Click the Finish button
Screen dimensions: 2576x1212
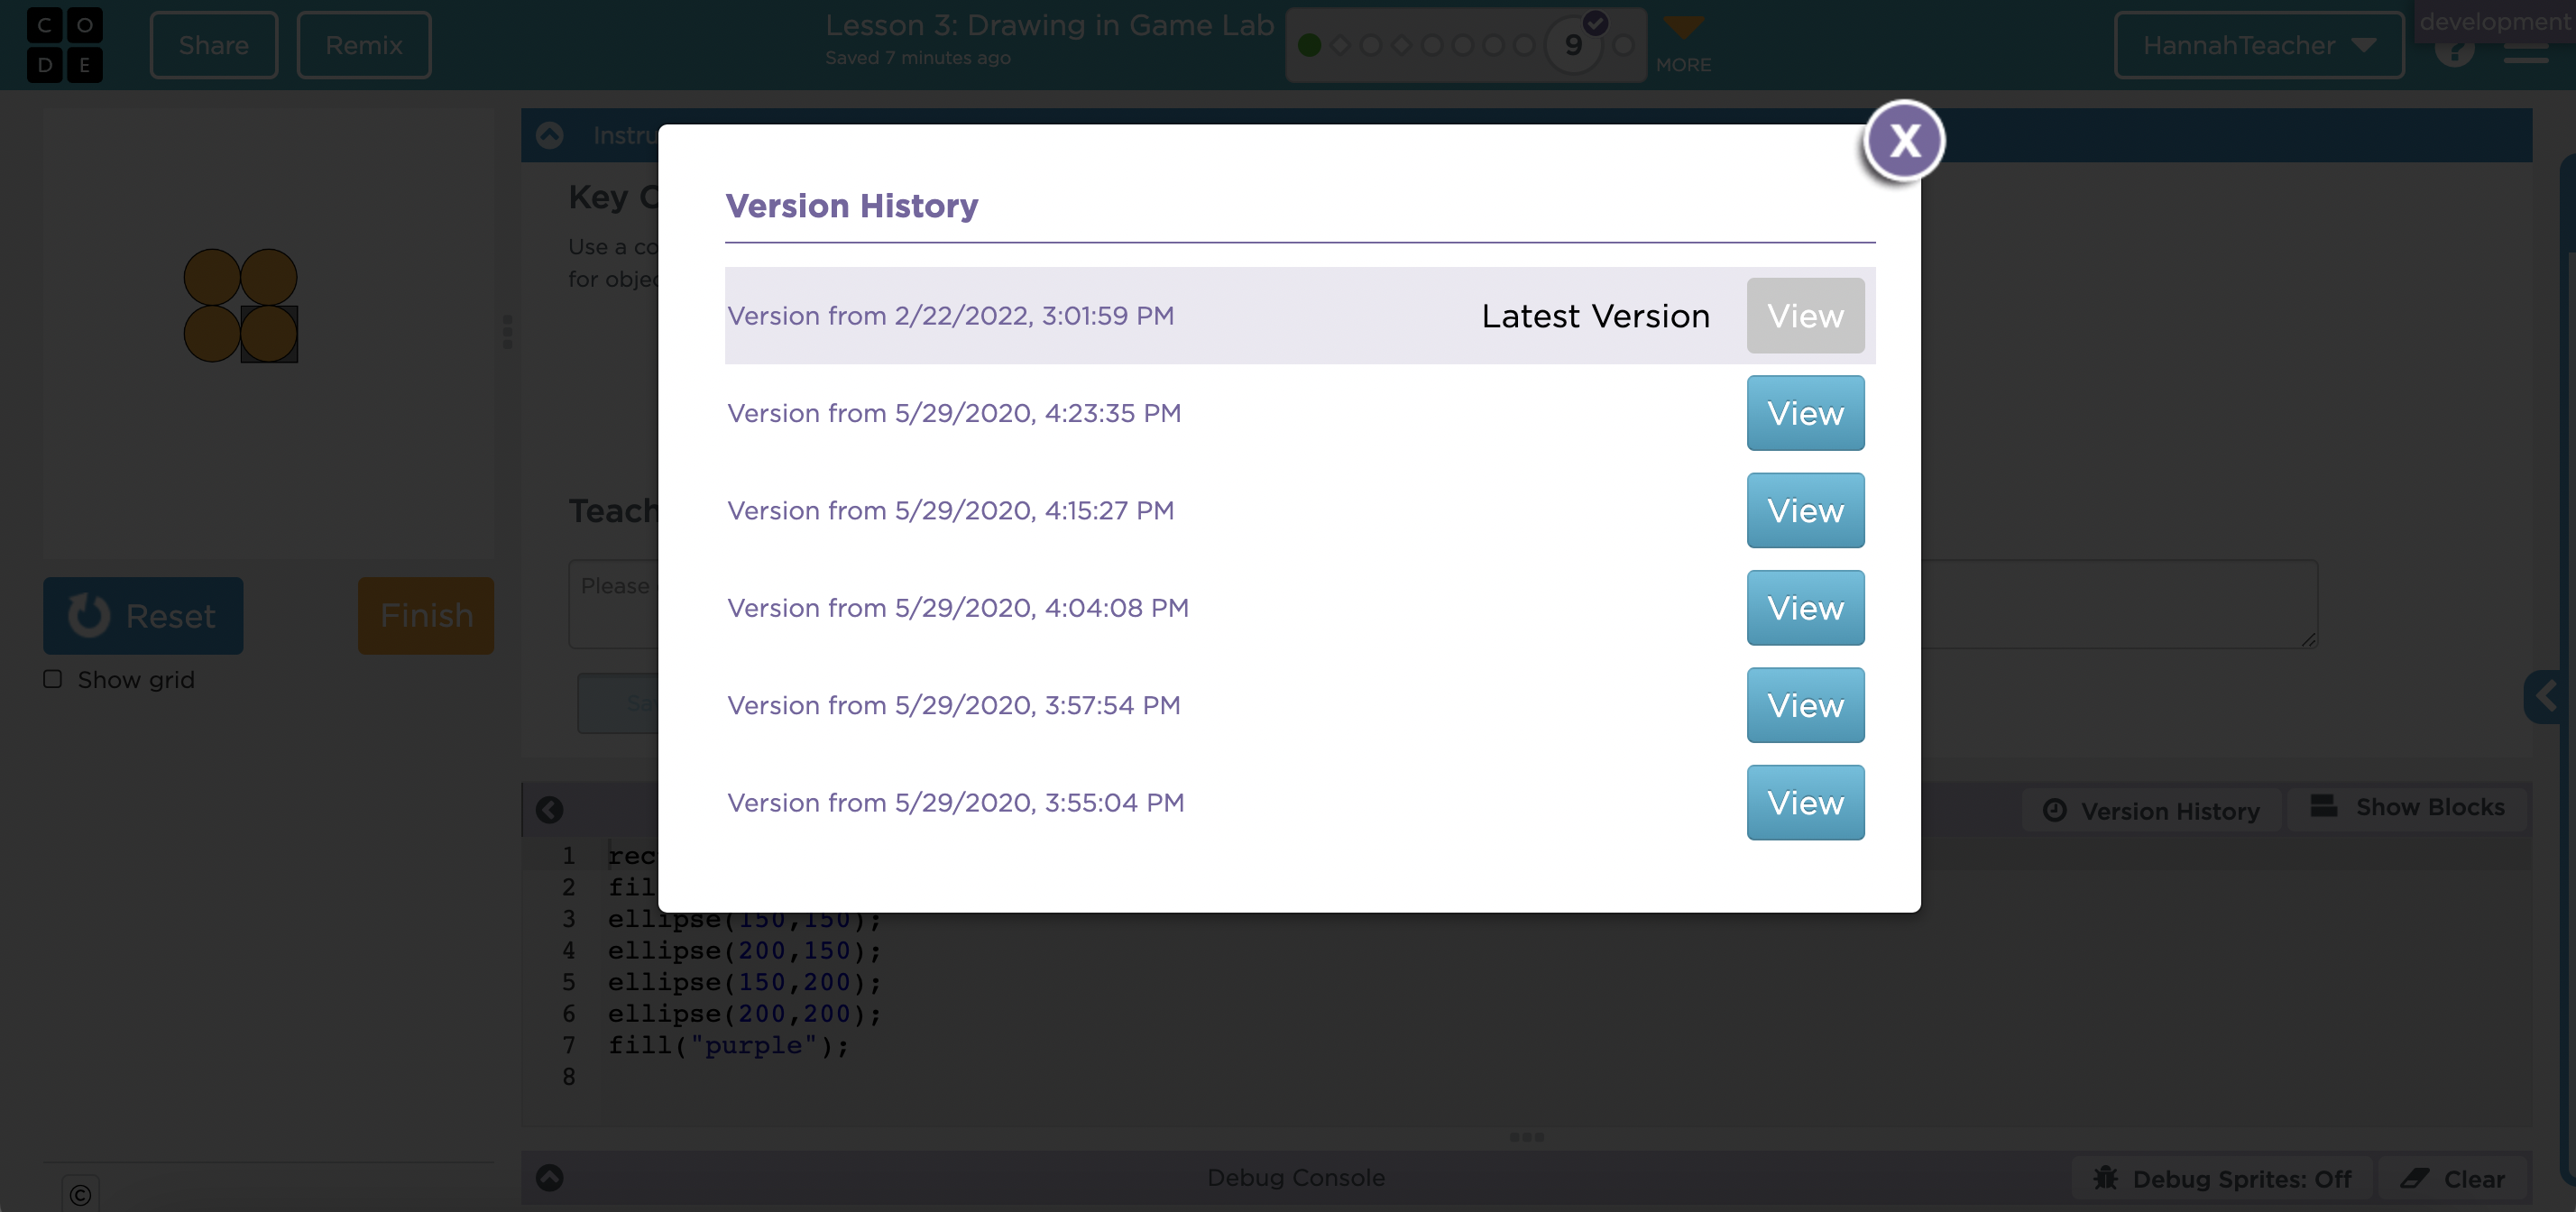point(426,616)
